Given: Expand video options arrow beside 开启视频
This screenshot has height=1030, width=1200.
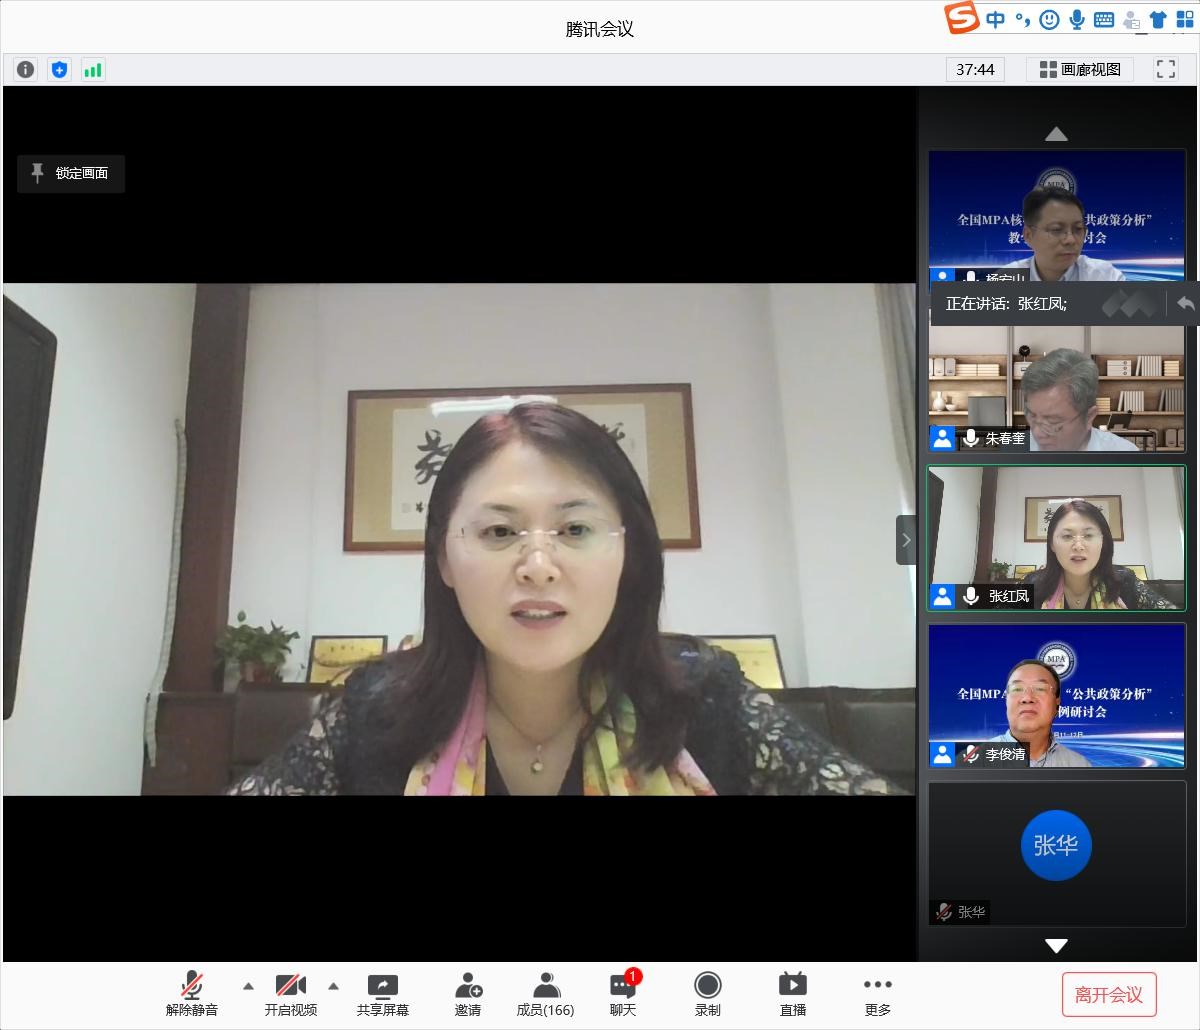Looking at the screenshot, I should 334,986.
